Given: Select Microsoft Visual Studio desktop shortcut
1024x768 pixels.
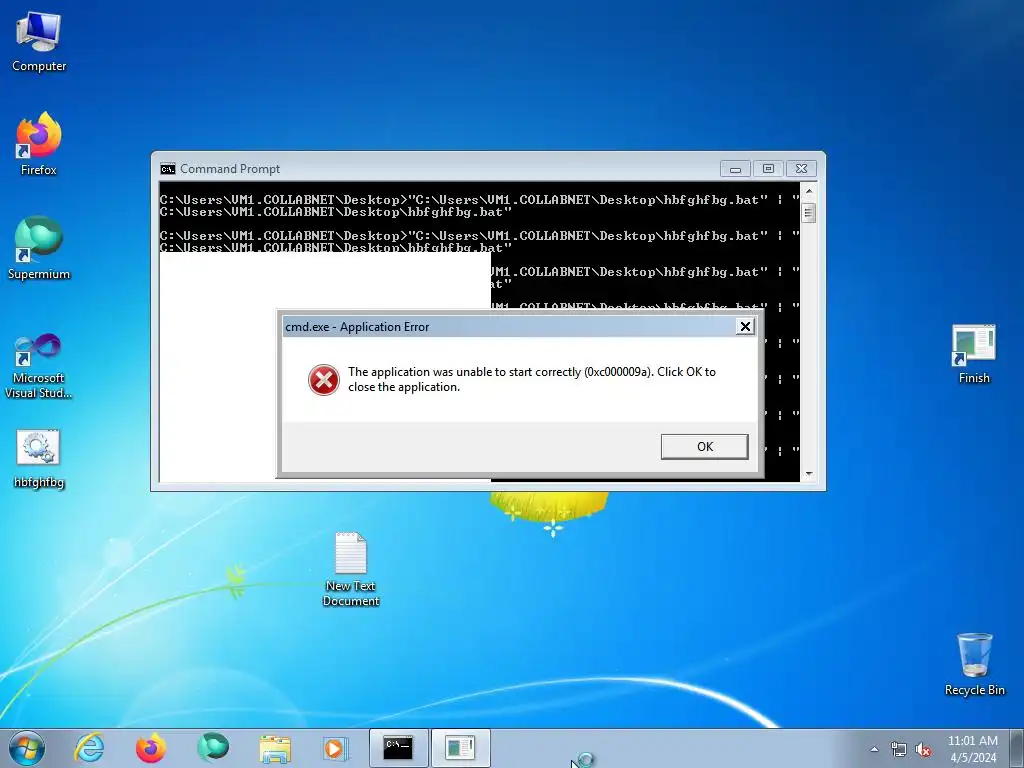Looking at the screenshot, I should (39, 366).
